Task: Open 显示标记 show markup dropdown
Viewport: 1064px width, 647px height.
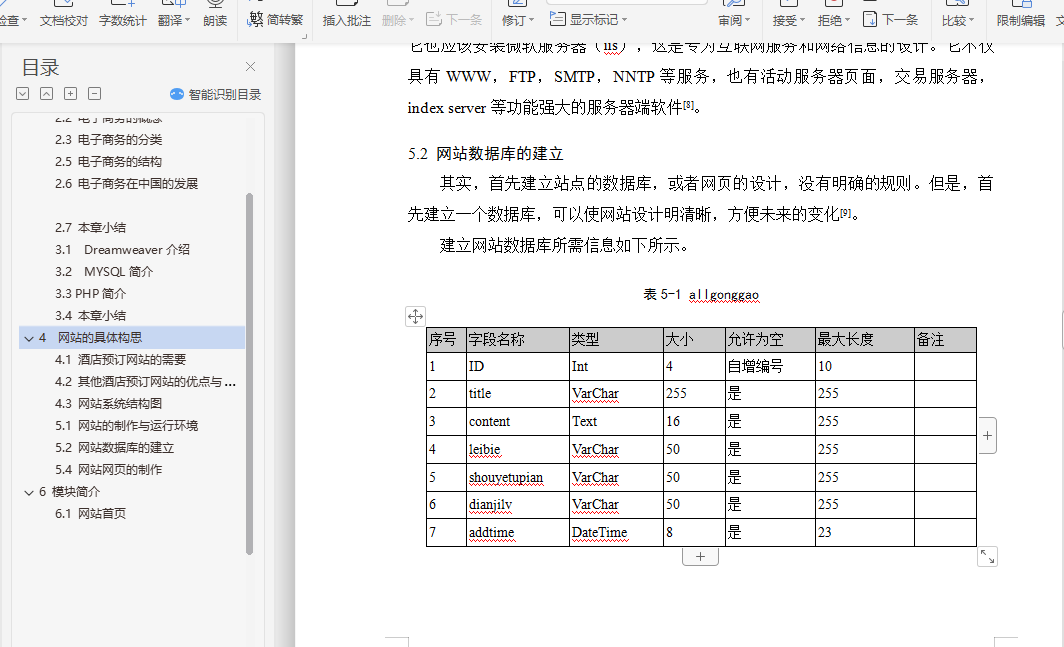Action: click(588, 20)
